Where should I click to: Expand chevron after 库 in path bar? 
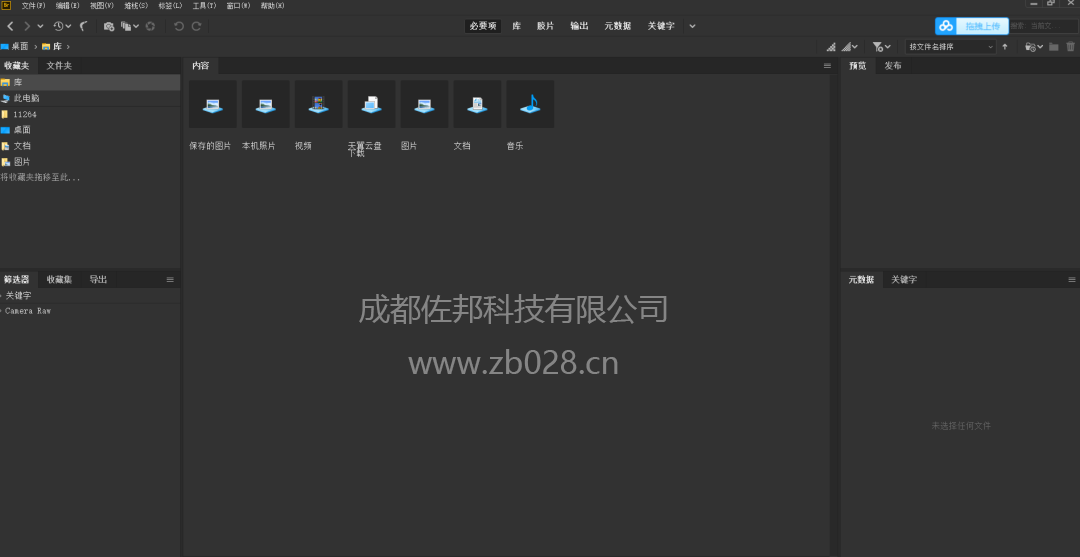(68, 46)
